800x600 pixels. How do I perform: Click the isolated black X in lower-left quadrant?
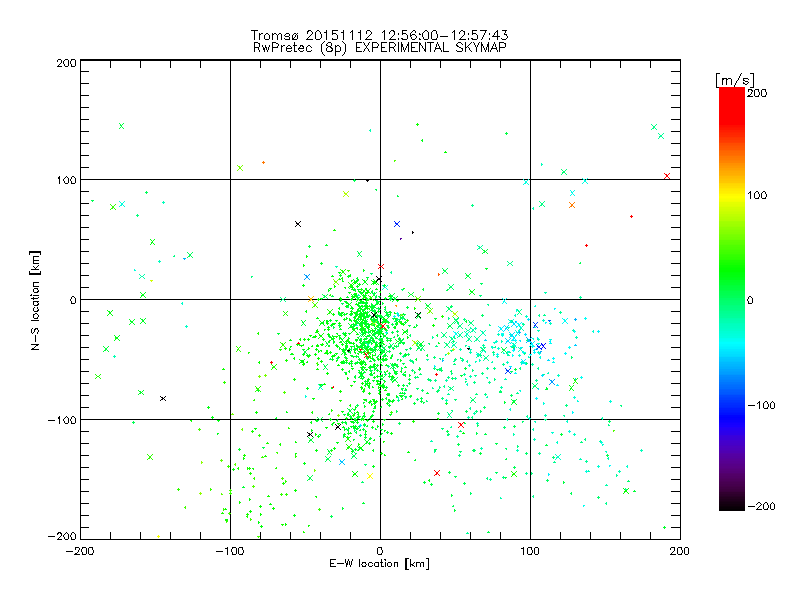(163, 398)
